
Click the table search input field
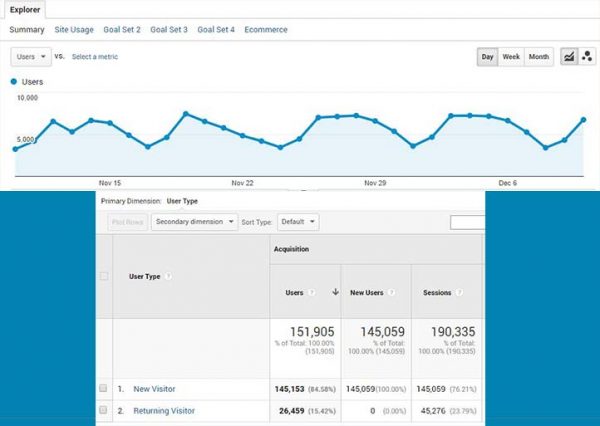[467, 222]
